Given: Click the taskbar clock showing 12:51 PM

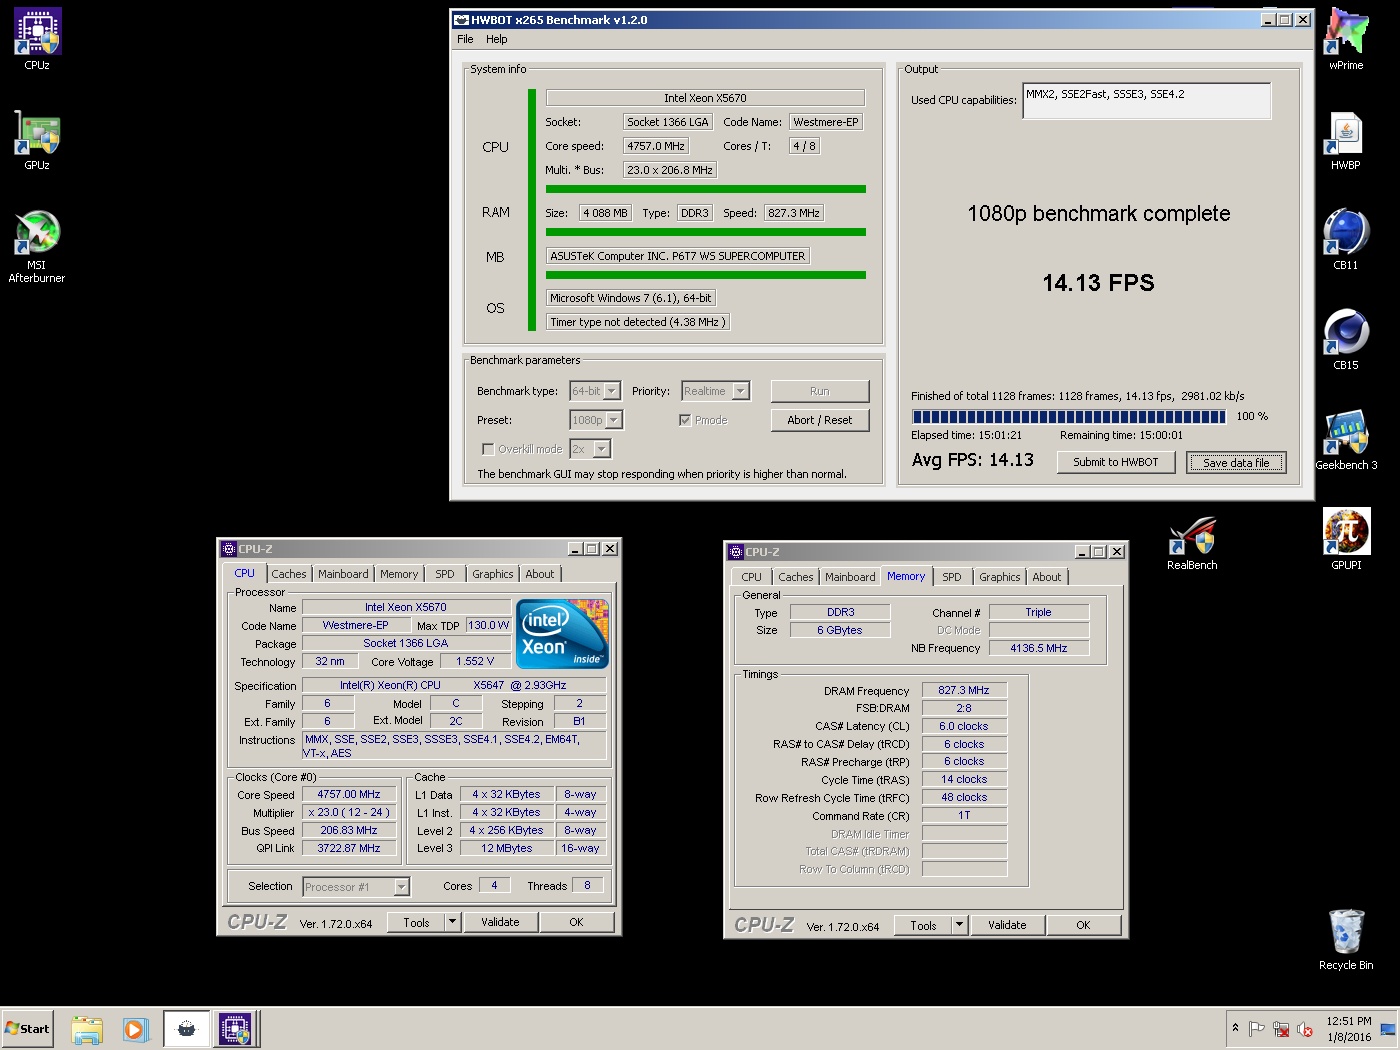Looking at the screenshot, I should (x=1349, y=1029).
